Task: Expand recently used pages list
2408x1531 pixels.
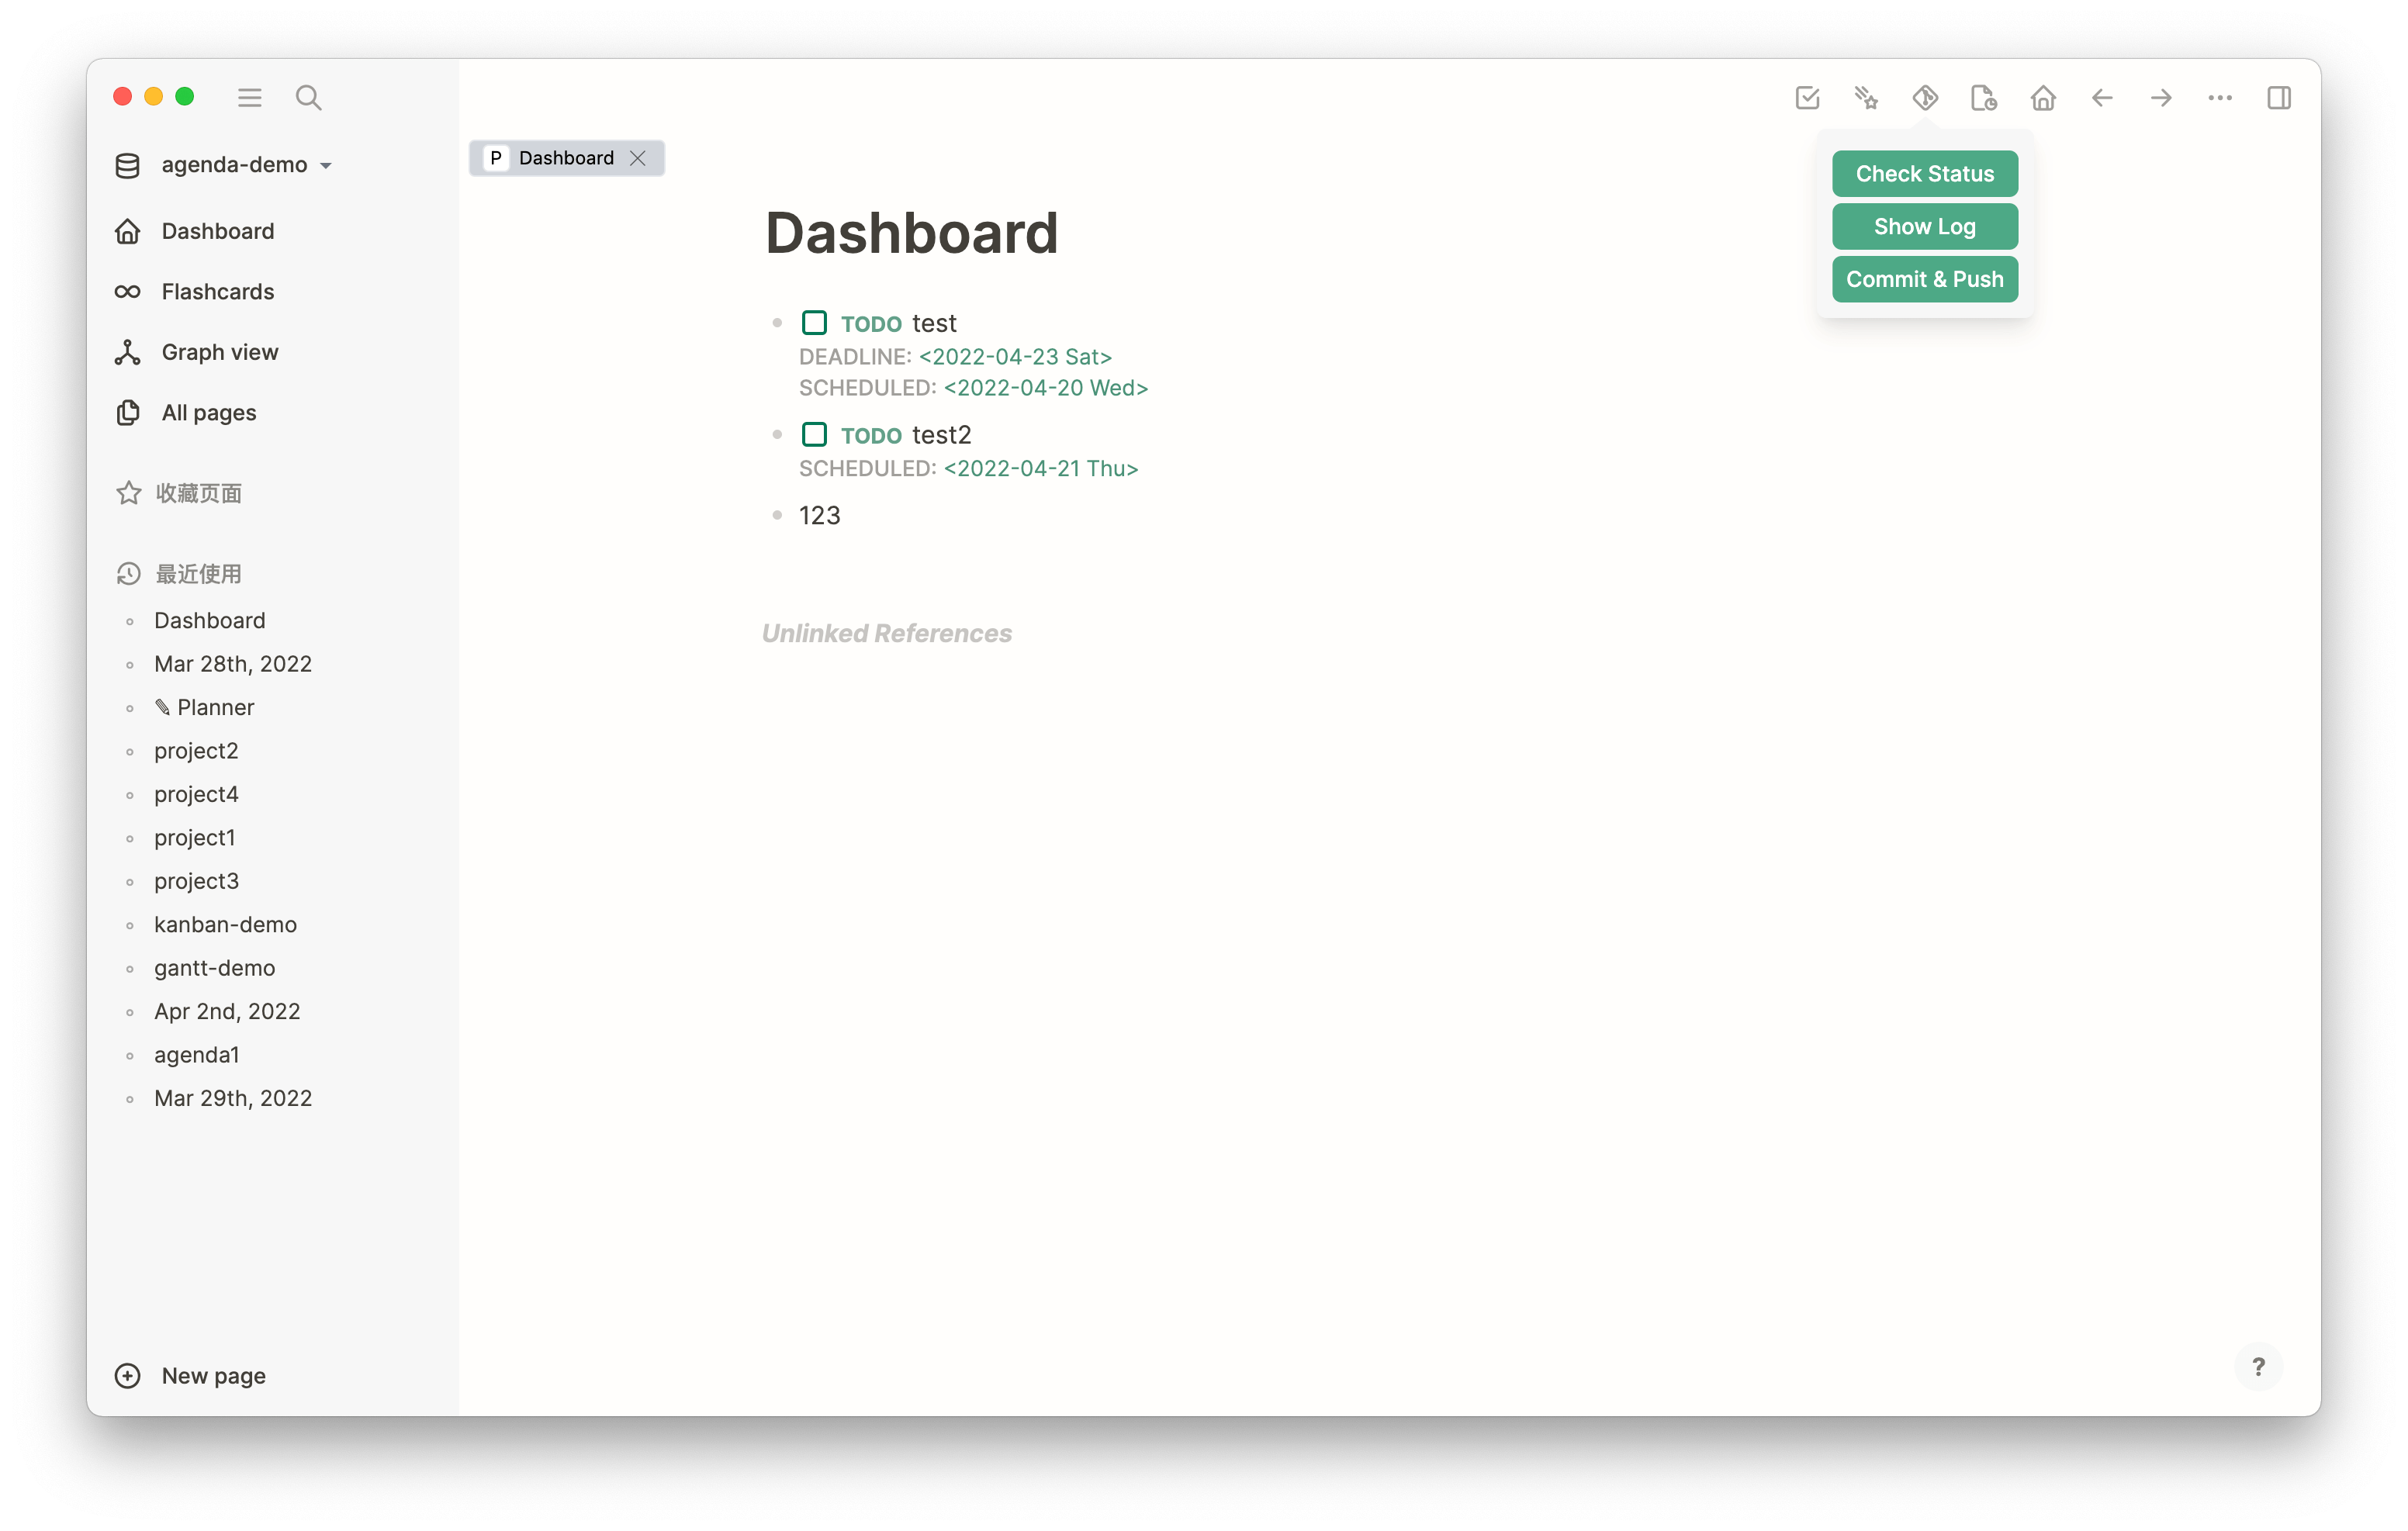Action: [x=199, y=573]
